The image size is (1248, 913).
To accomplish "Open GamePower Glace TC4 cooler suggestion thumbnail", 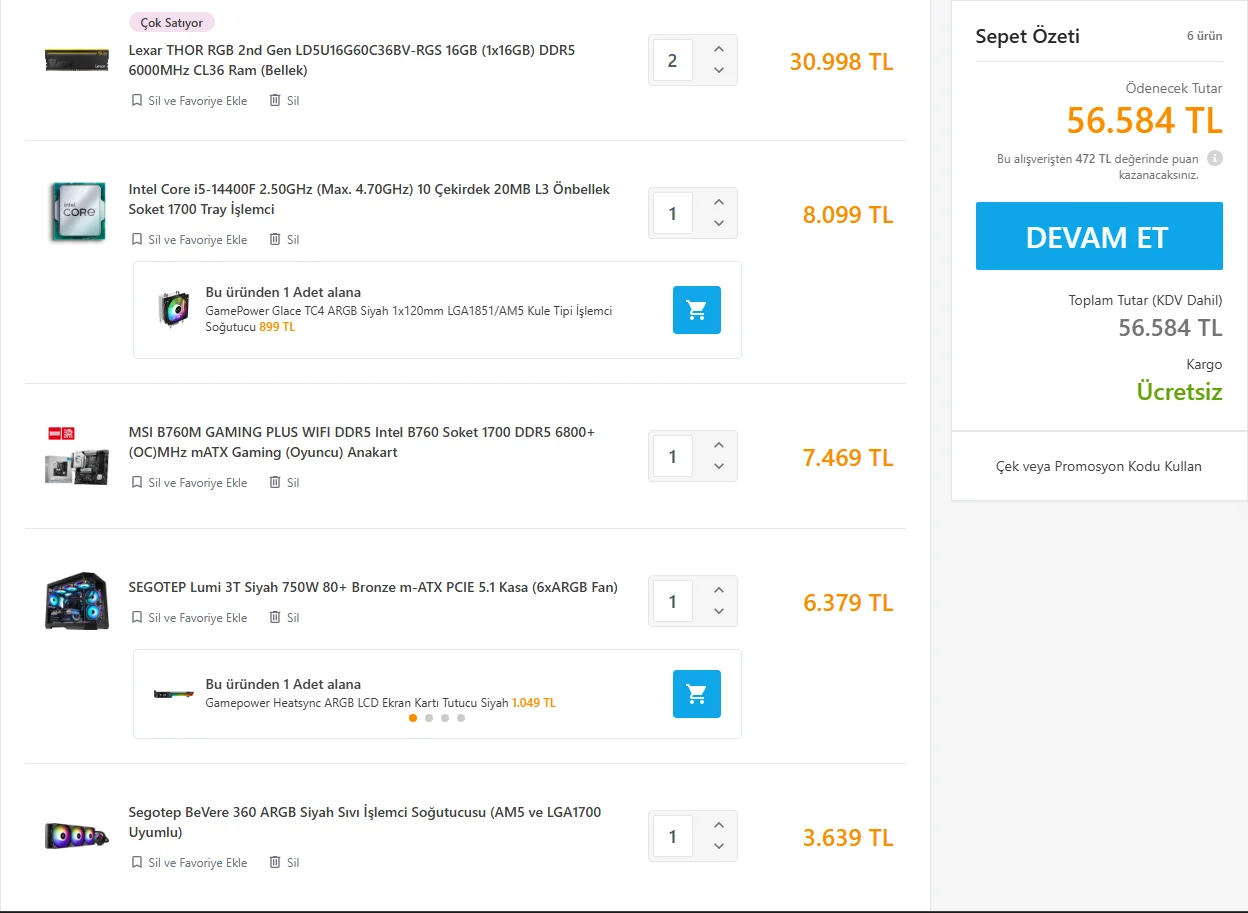I will click(x=173, y=310).
